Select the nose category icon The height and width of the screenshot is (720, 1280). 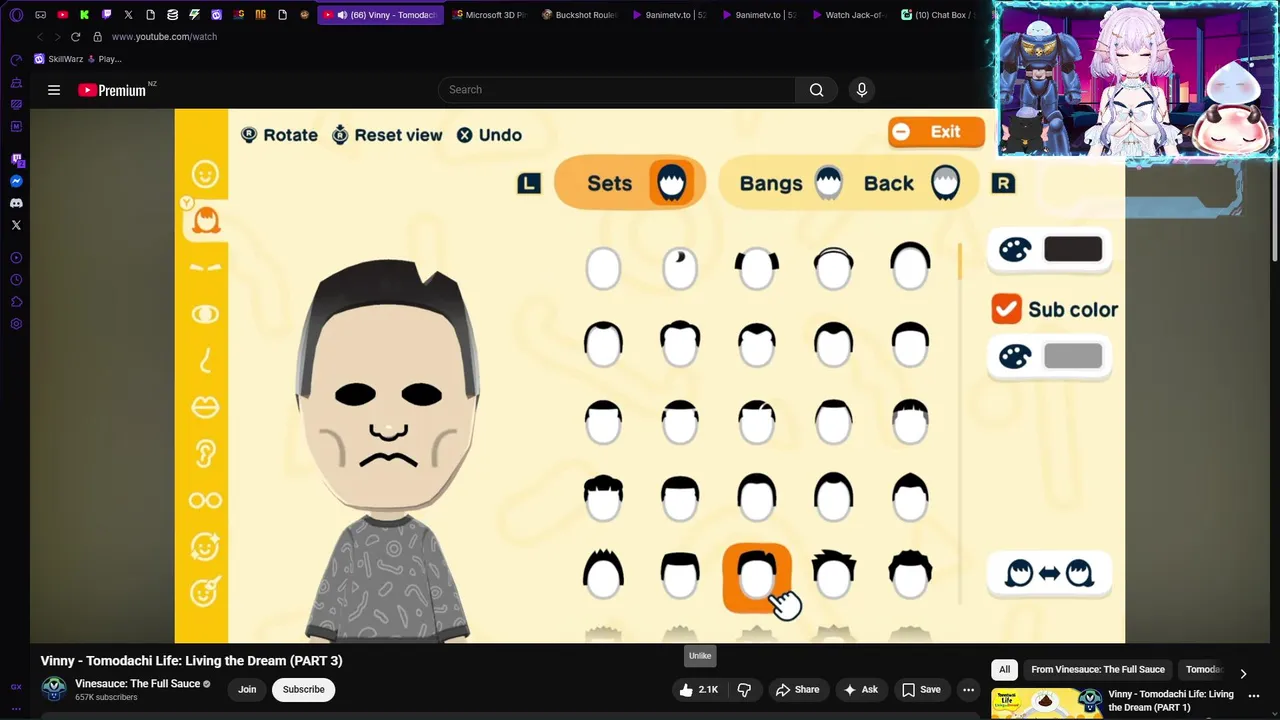(205, 361)
